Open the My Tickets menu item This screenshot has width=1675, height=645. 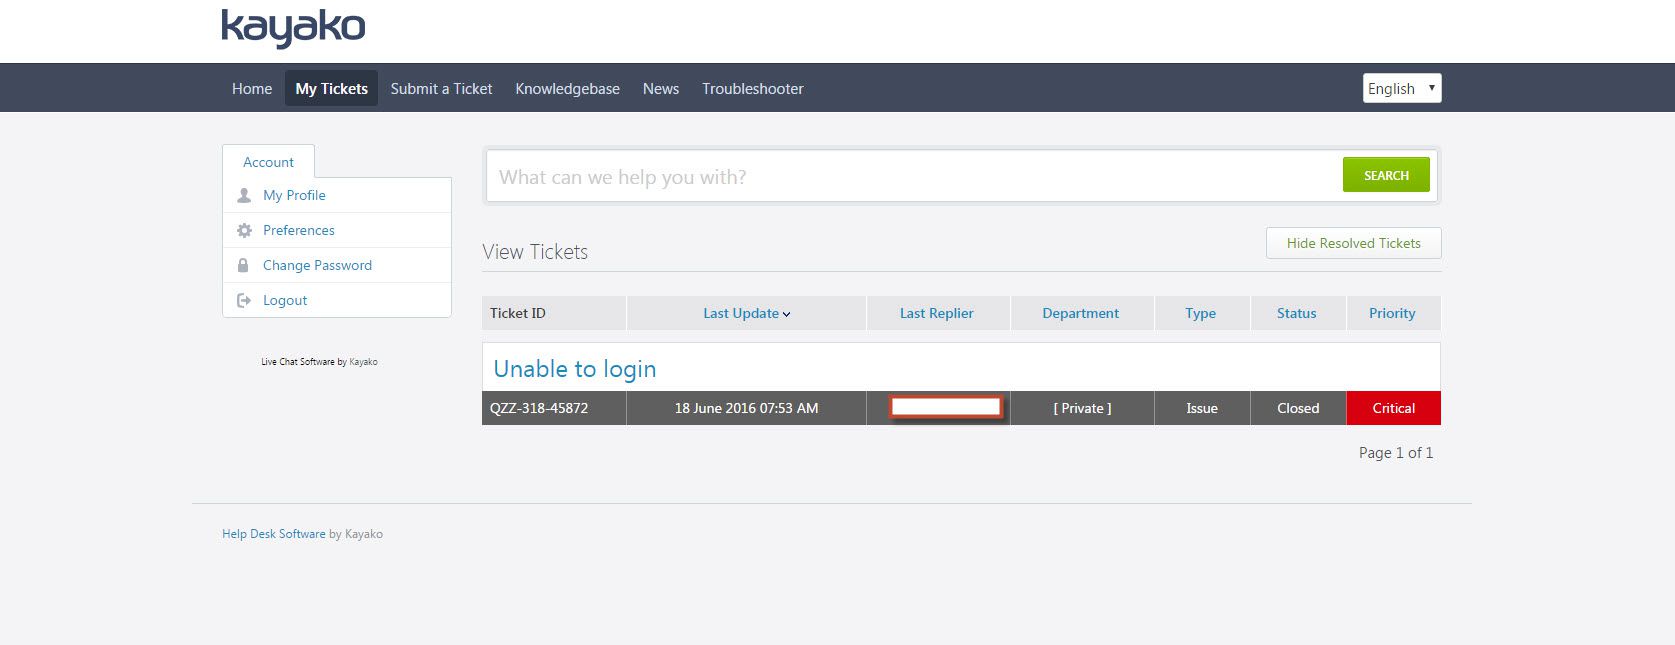click(332, 88)
